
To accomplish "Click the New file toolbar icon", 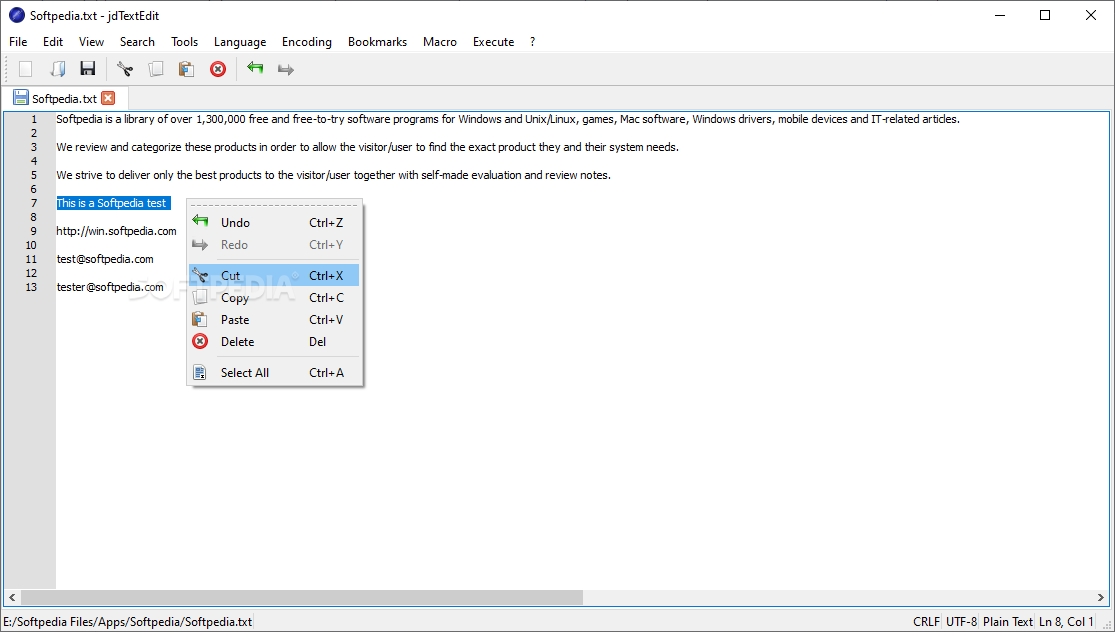I will (26, 69).
